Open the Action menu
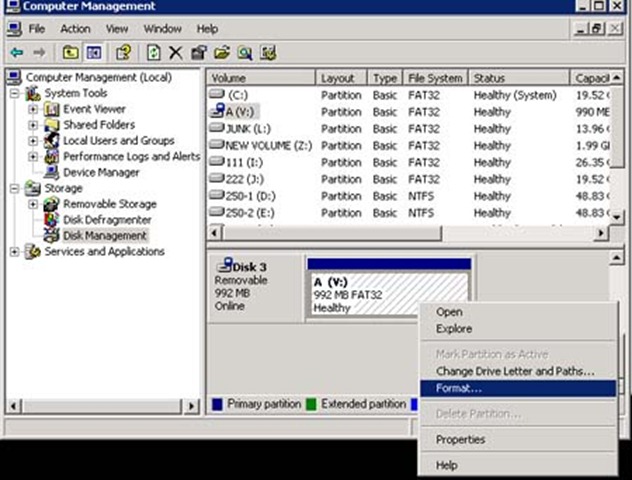This screenshot has width=632, height=480. pyautogui.click(x=75, y=29)
